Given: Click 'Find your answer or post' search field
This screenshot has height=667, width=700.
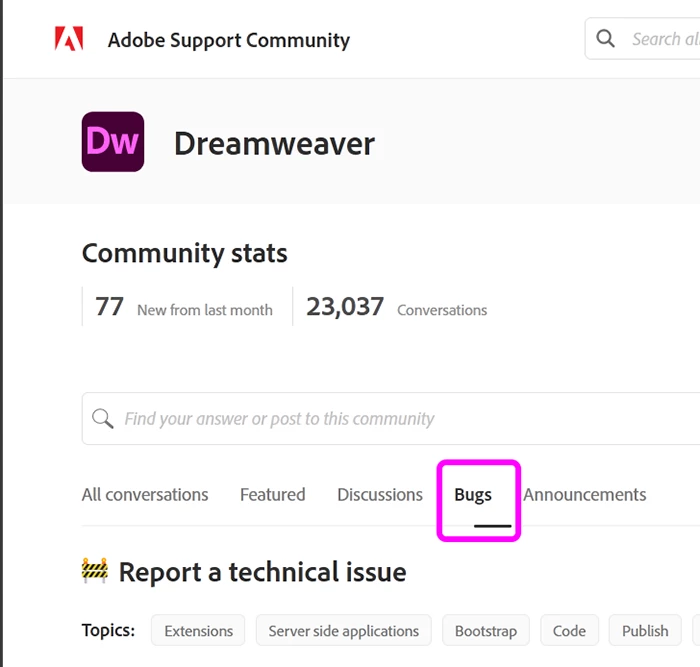Looking at the screenshot, I should 391,418.
